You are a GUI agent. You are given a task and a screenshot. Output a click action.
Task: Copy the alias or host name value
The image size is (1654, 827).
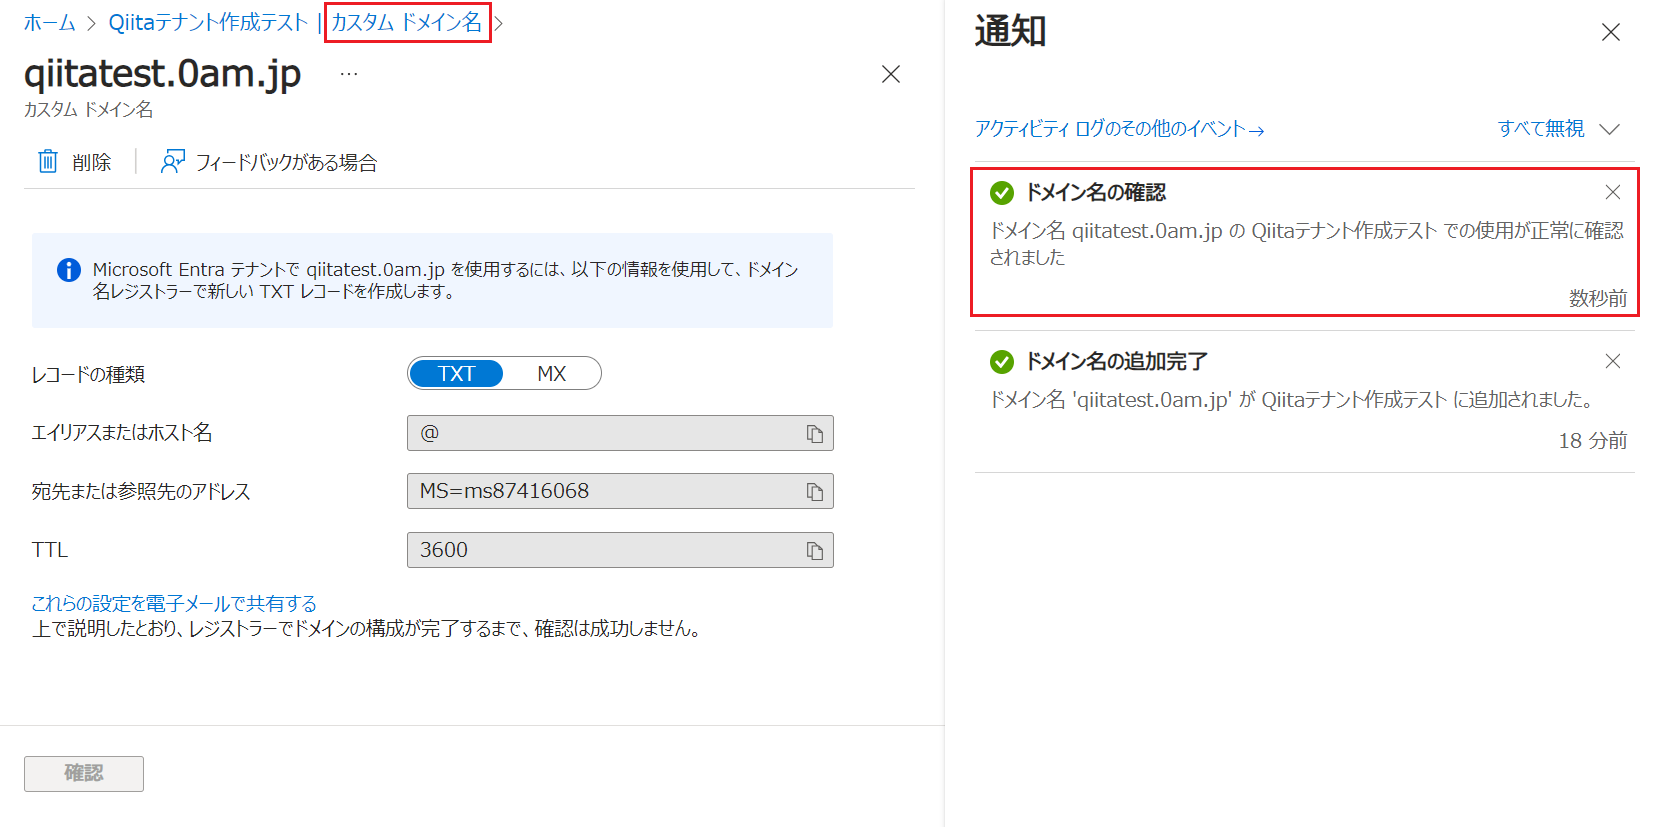815,433
